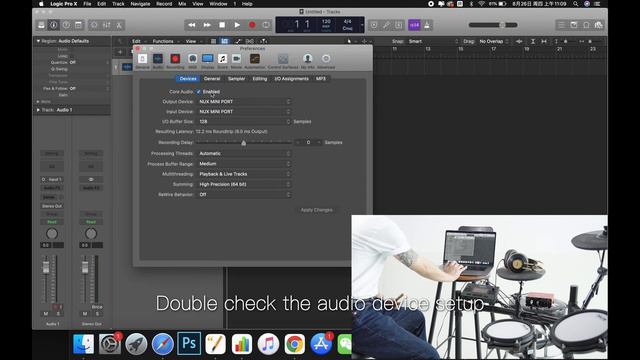Screen dimensions: 640x360
Task: Open the Summing dropdown
Action: [x=244, y=184]
